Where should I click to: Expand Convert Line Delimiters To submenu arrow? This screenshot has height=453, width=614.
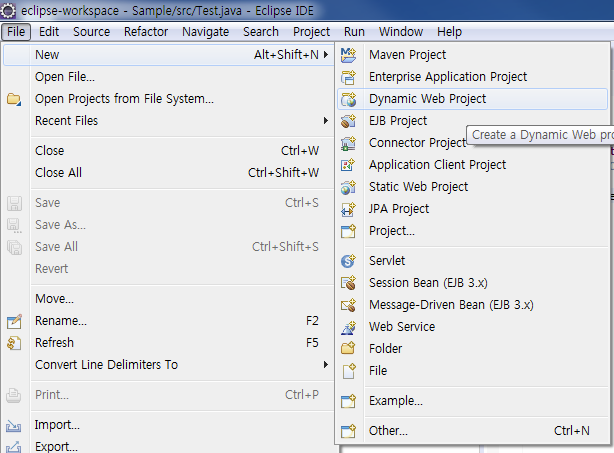point(325,365)
